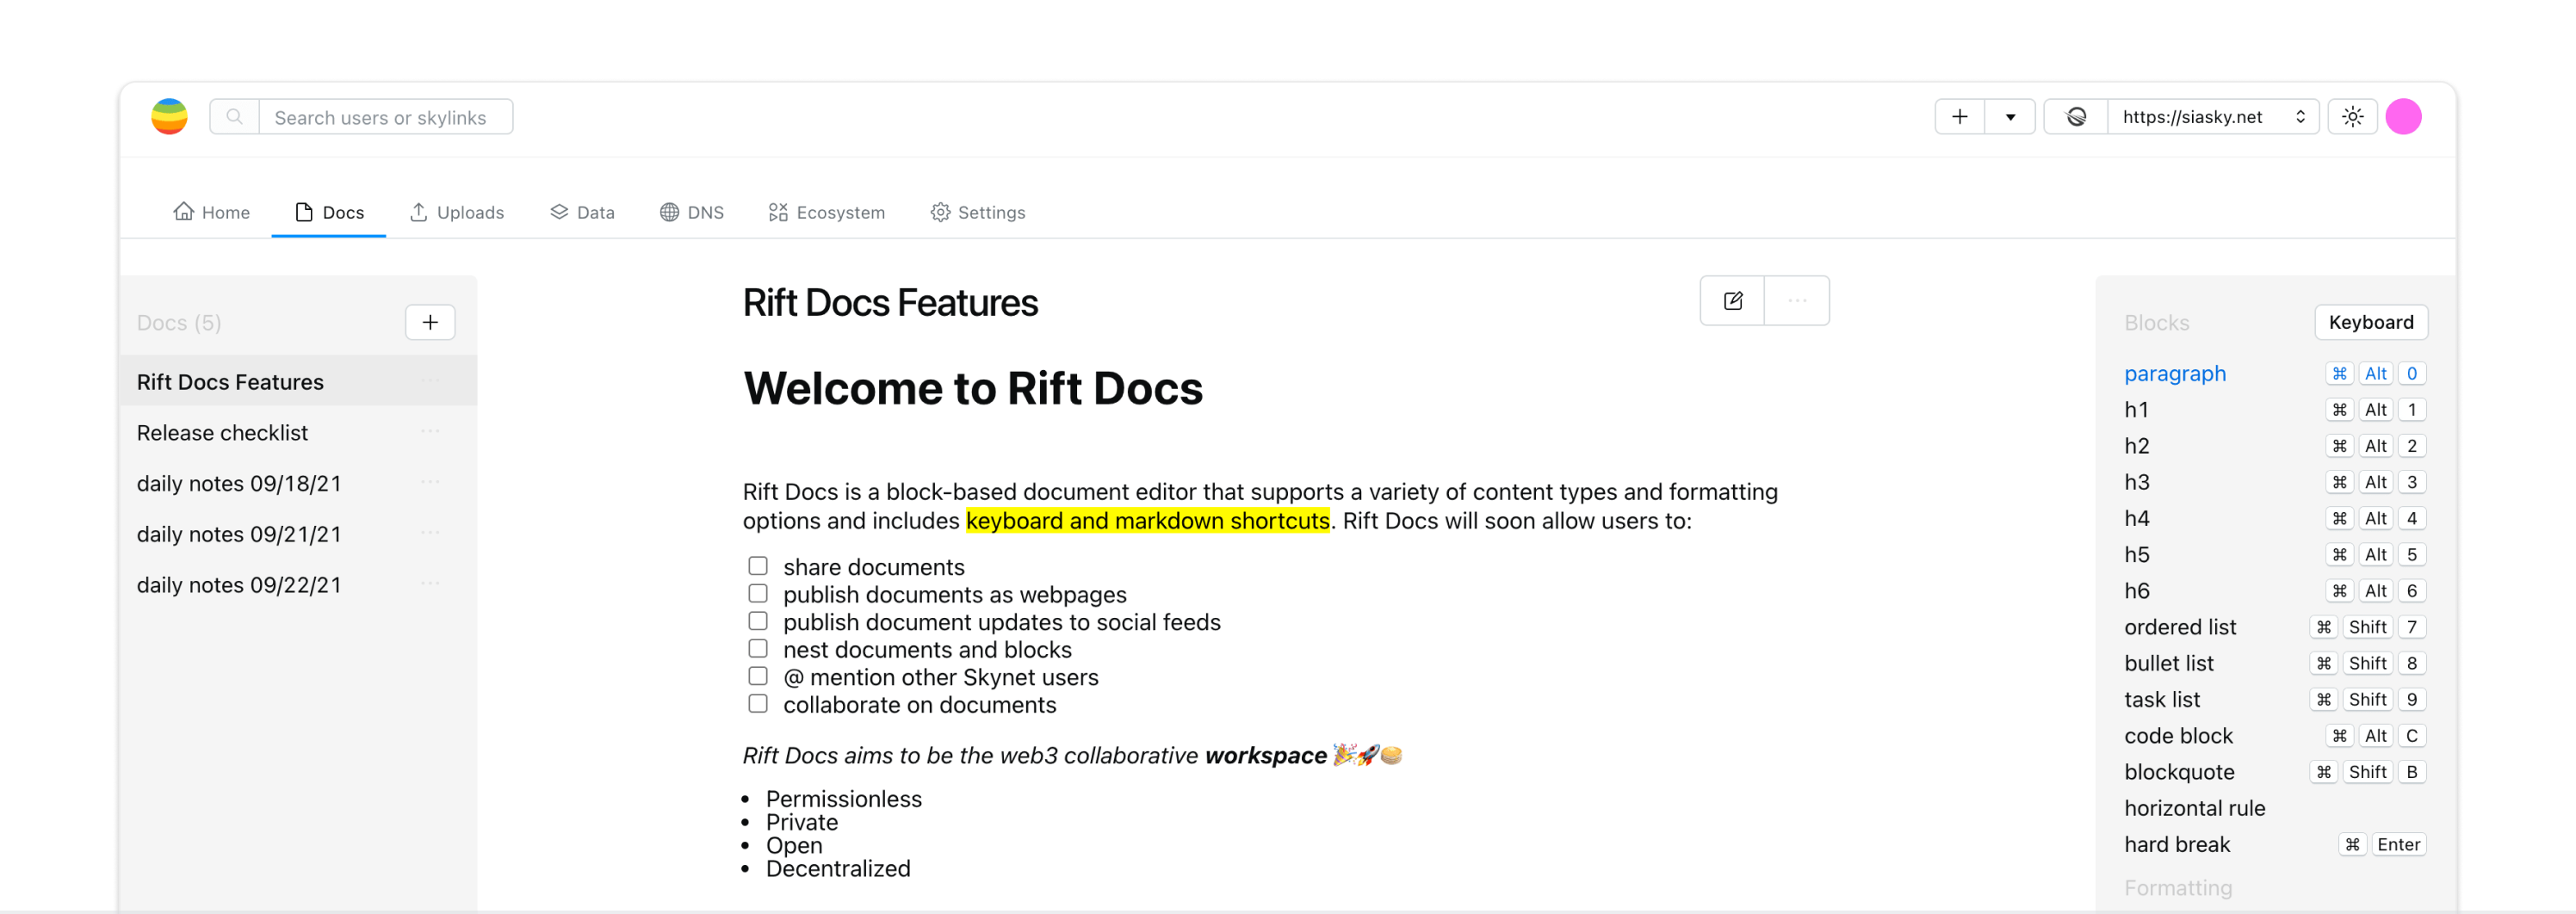Open the Data tab

point(582,212)
